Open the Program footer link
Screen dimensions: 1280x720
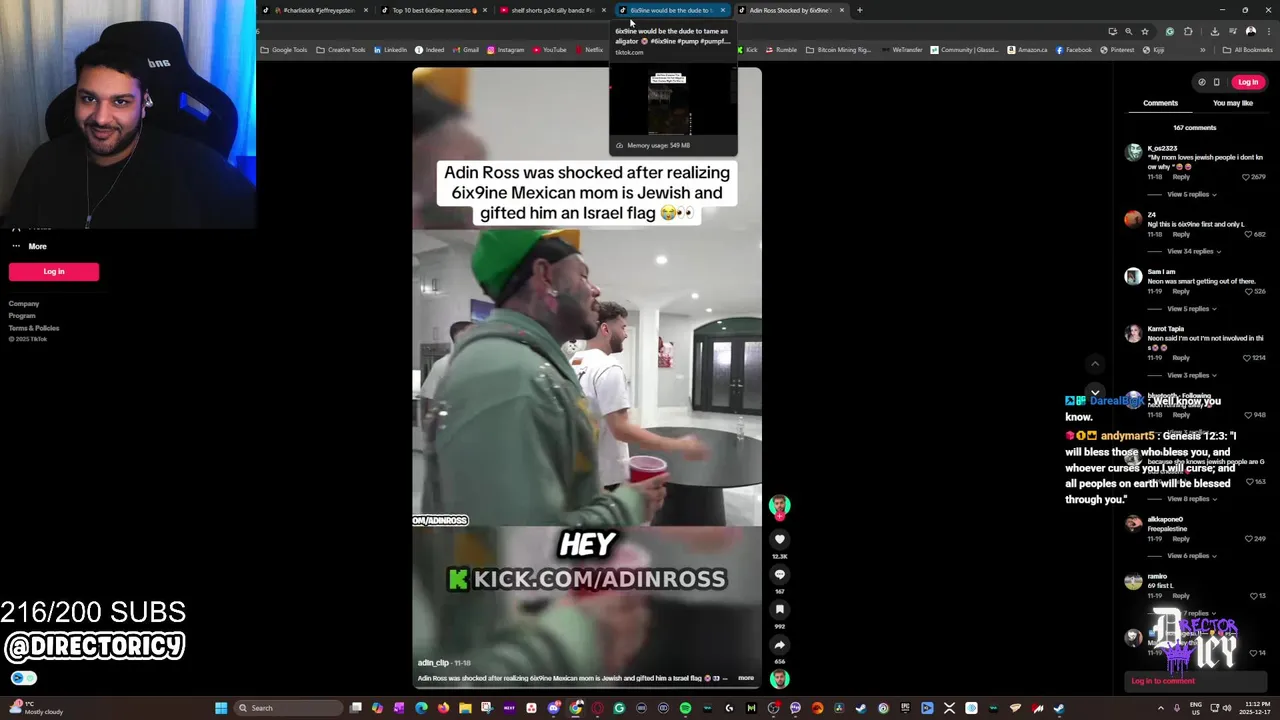coord(22,316)
